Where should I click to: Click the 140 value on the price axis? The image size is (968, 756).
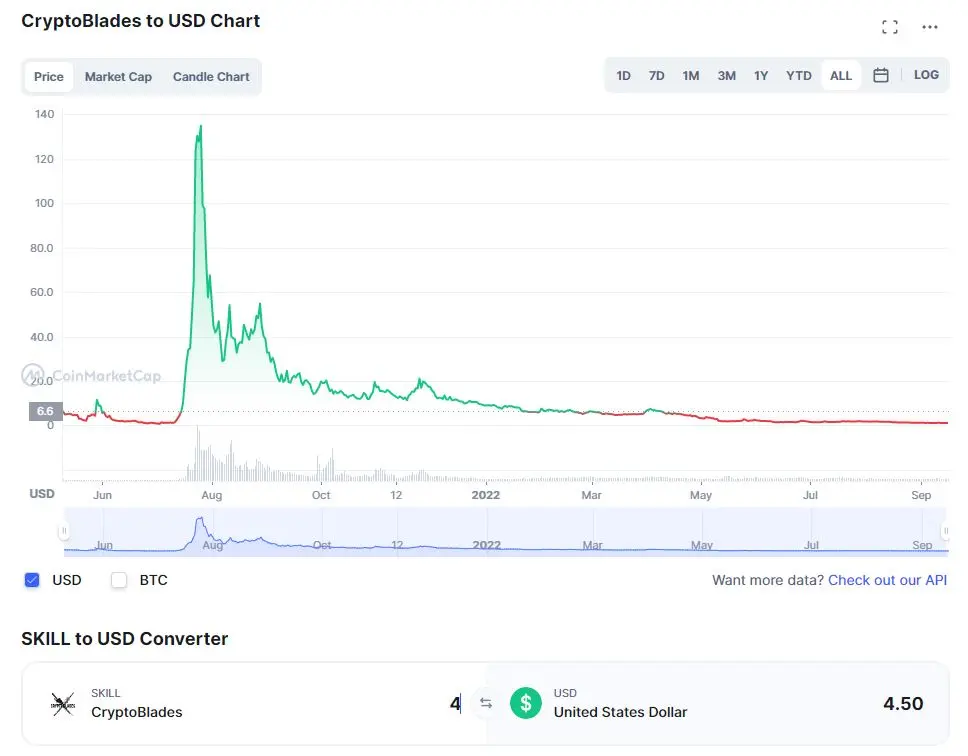pos(44,114)
